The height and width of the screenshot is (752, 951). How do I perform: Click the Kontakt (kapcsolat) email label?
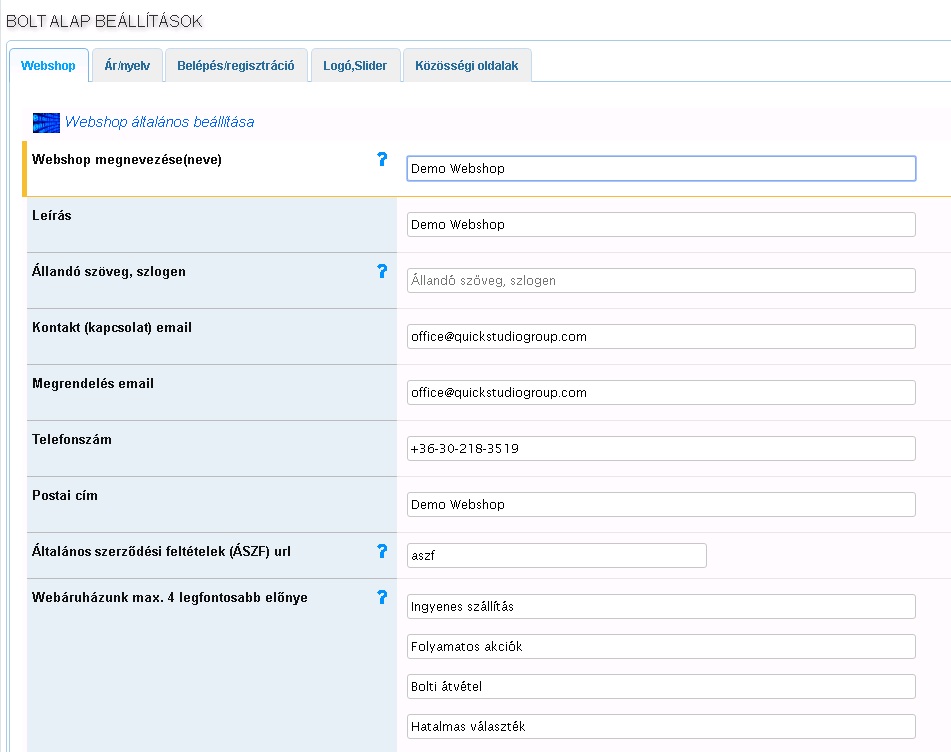click(x=112, y=328)
